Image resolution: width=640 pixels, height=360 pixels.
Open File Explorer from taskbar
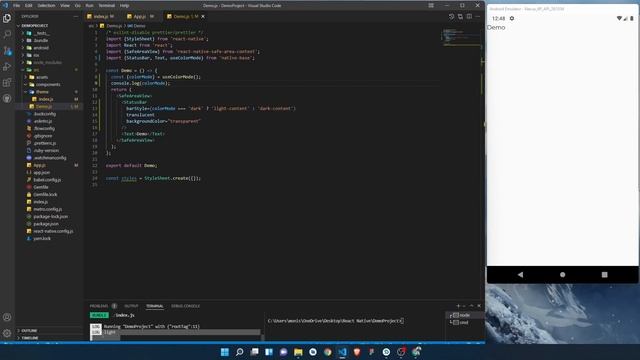coord(298,352)
